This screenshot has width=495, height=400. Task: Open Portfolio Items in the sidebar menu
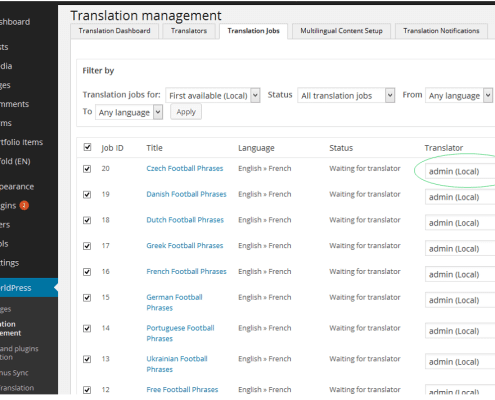pyautogui.click(x=21, y=142)
